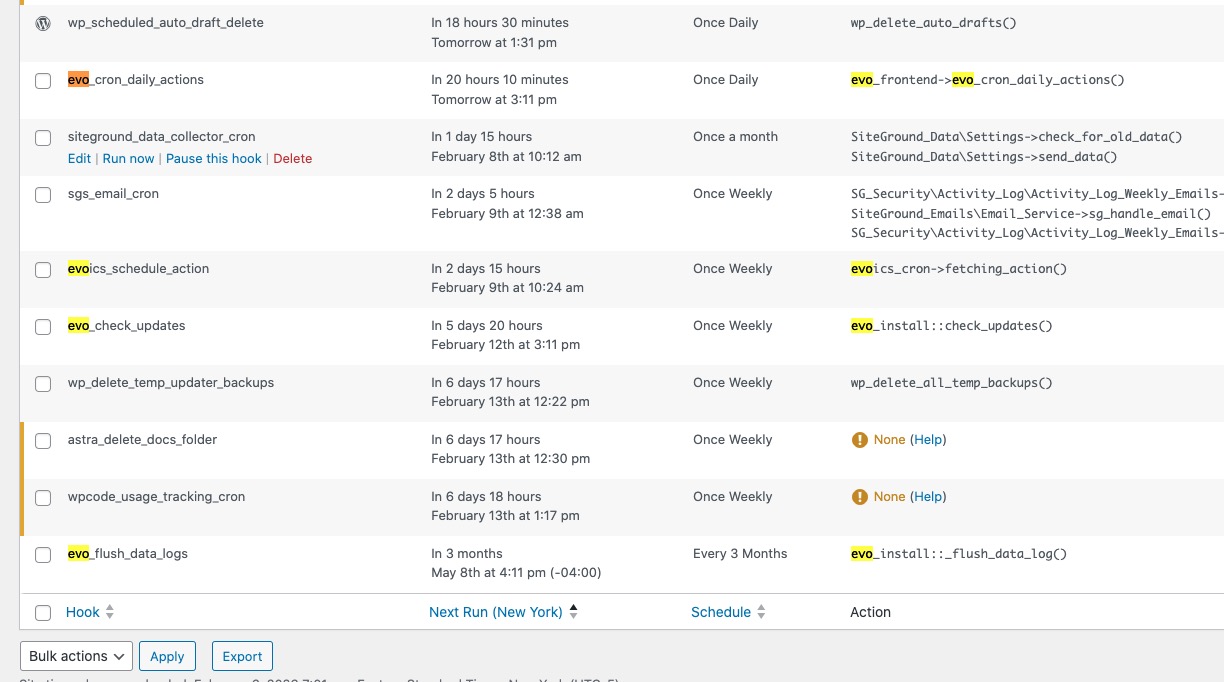Open the Bulk actions dropdown
Image resolution: width=1224 pixels, height=682 pixels.
point(76,656)
